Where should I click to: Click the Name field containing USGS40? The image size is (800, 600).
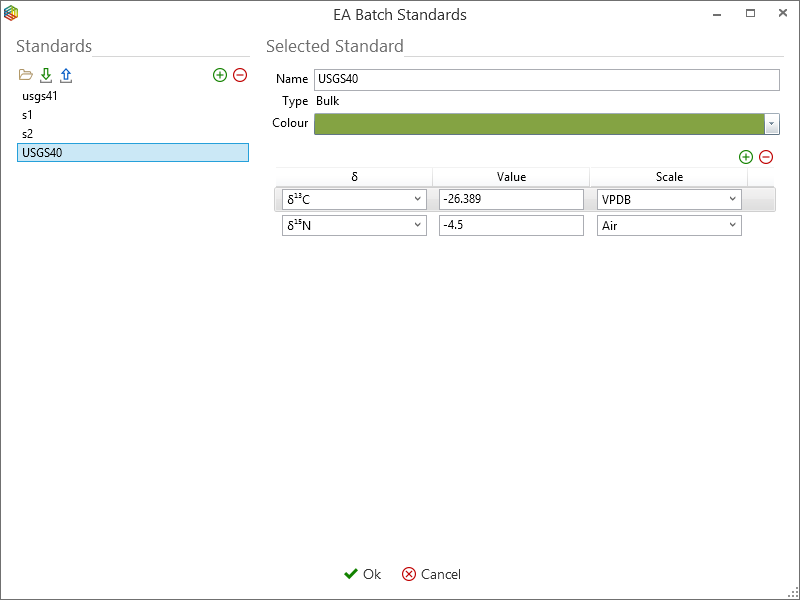546,80
